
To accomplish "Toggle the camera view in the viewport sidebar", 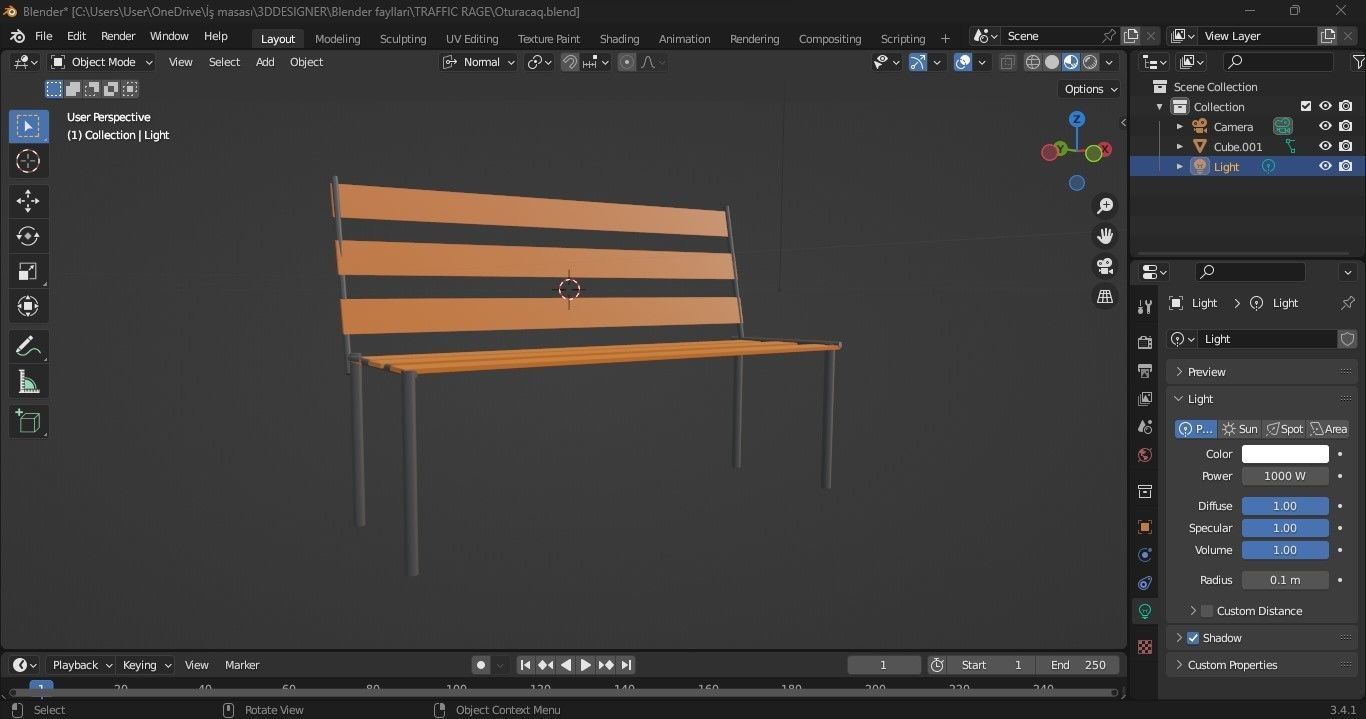I will coord(1105,267).
